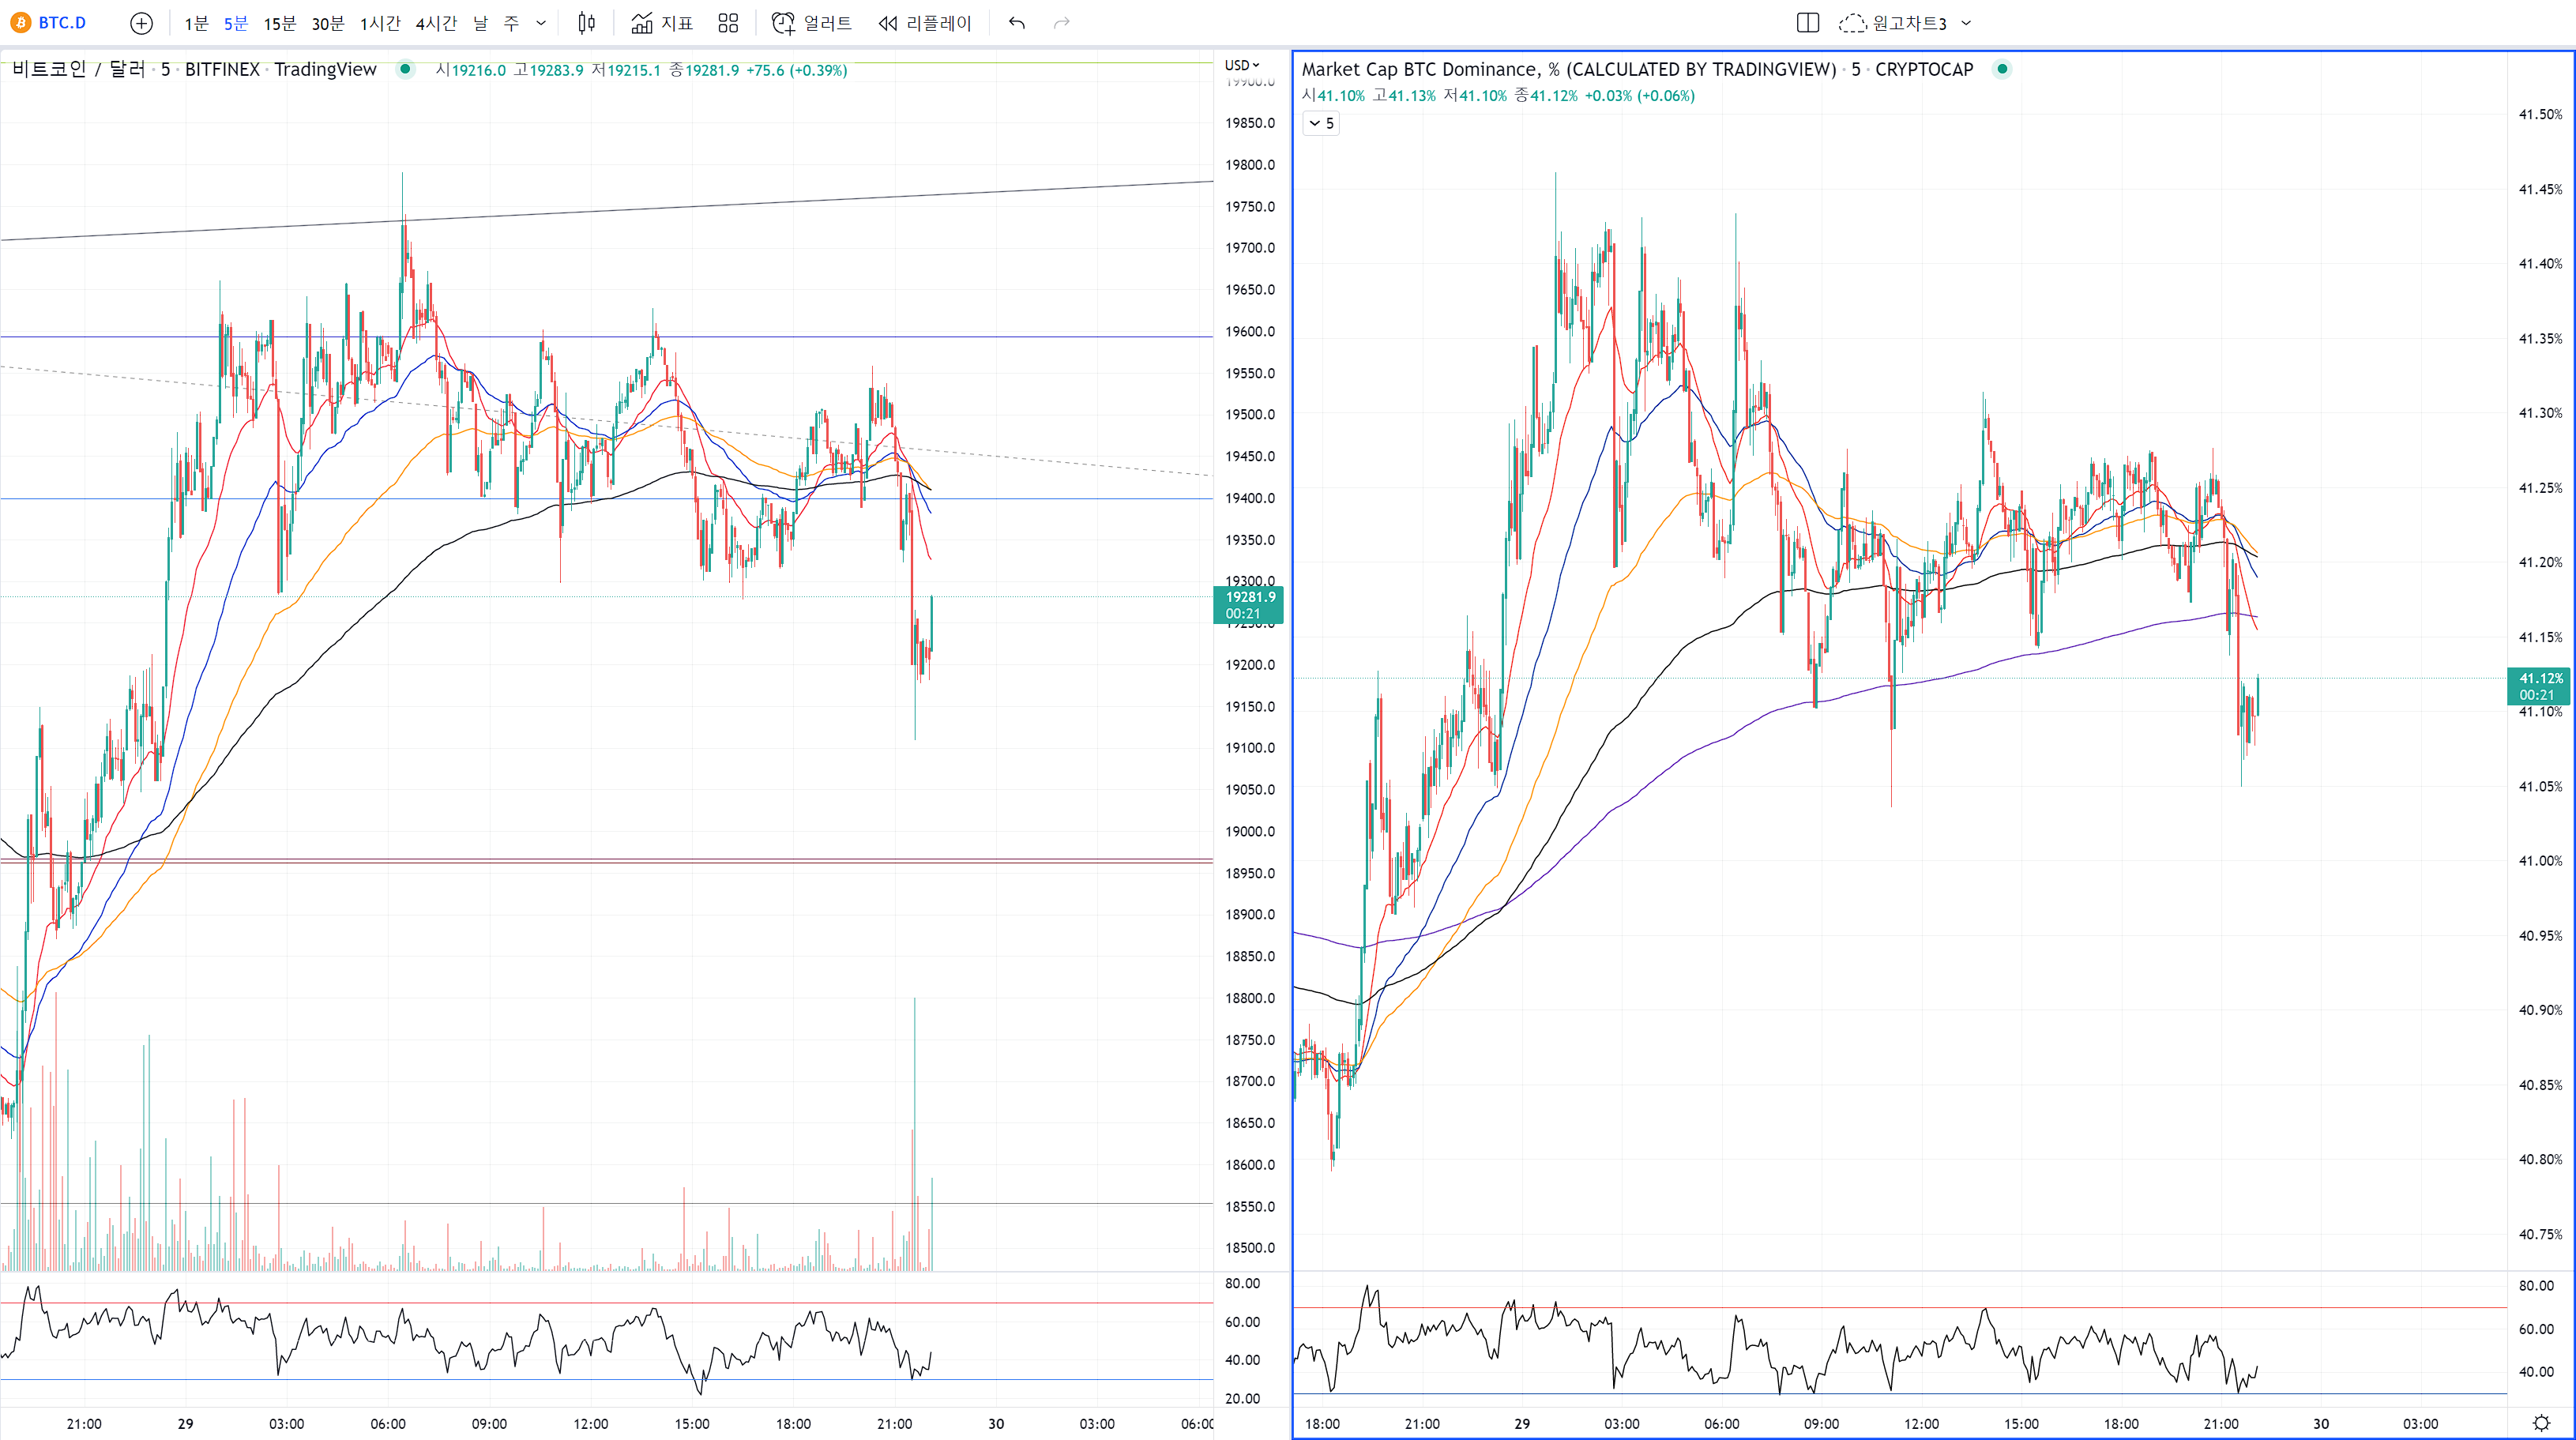Expand the more timeframes chevron
The image size is (2576, 1440).
[541, 23]
